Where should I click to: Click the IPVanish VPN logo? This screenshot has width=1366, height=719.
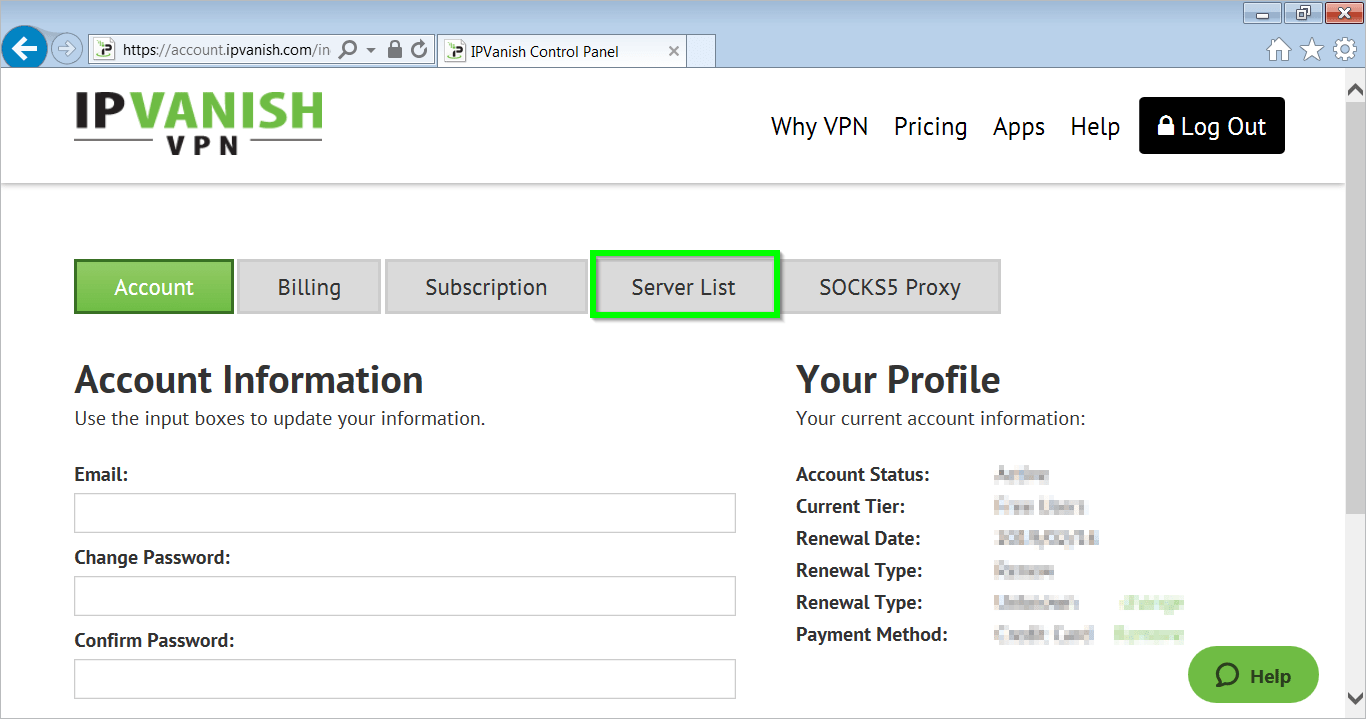pyautogui.click(x=198, y=123)
